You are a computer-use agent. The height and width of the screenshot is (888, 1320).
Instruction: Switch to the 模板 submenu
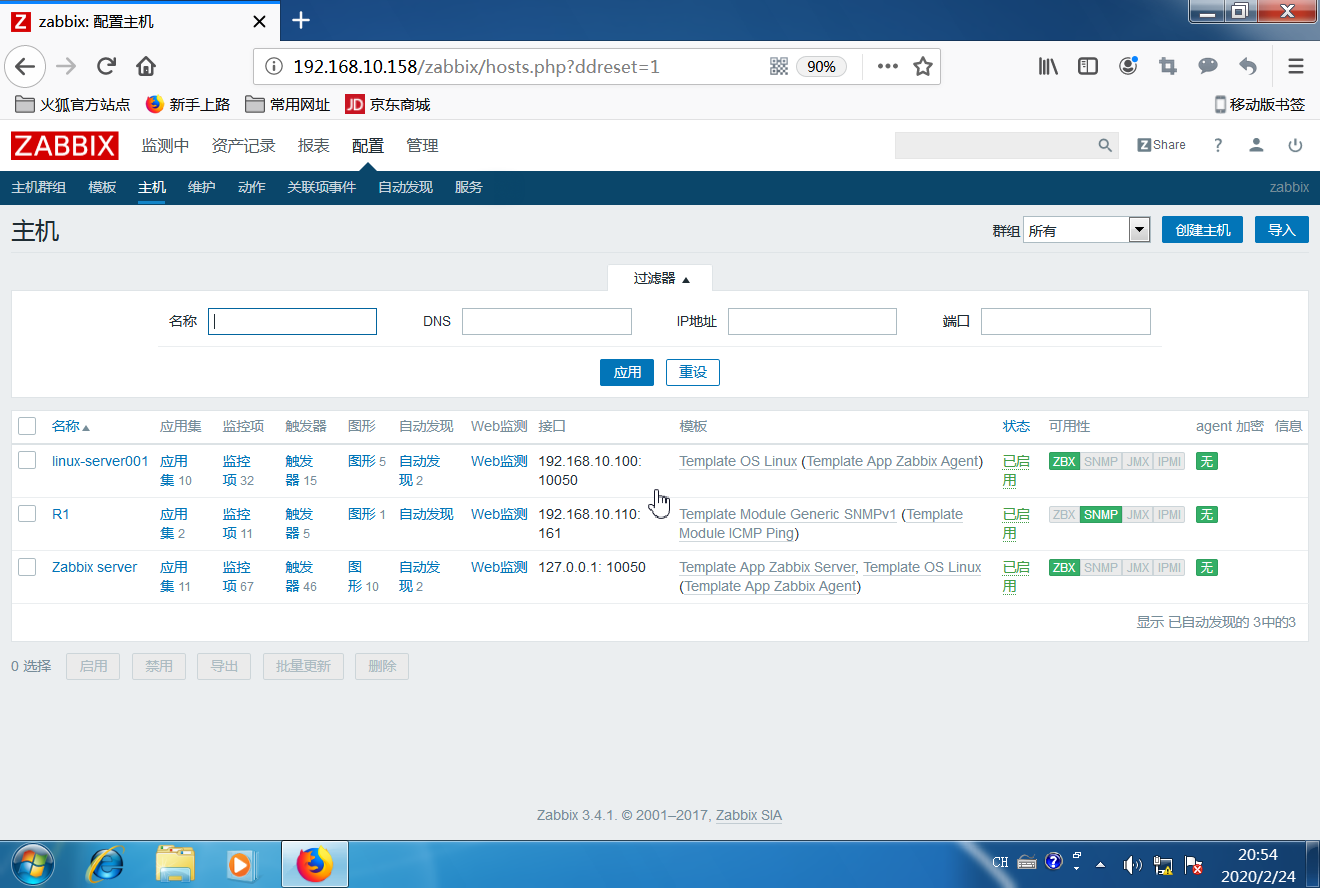pos(102,188)
